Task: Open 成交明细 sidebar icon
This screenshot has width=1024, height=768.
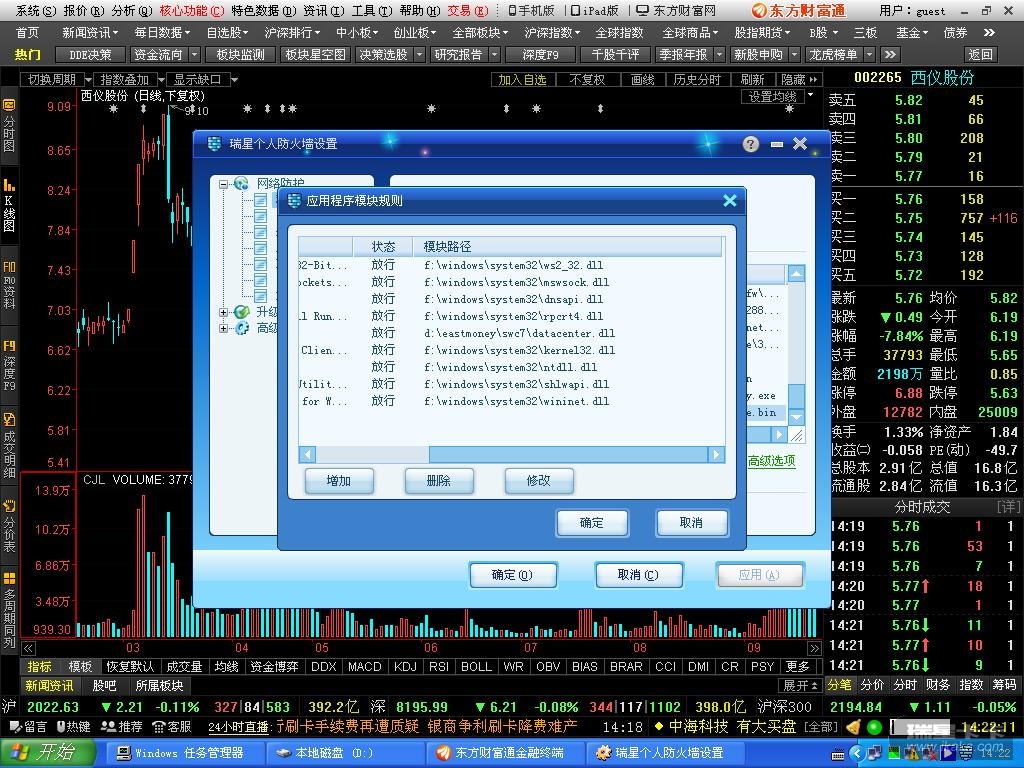Action: [x=9, y=446]
